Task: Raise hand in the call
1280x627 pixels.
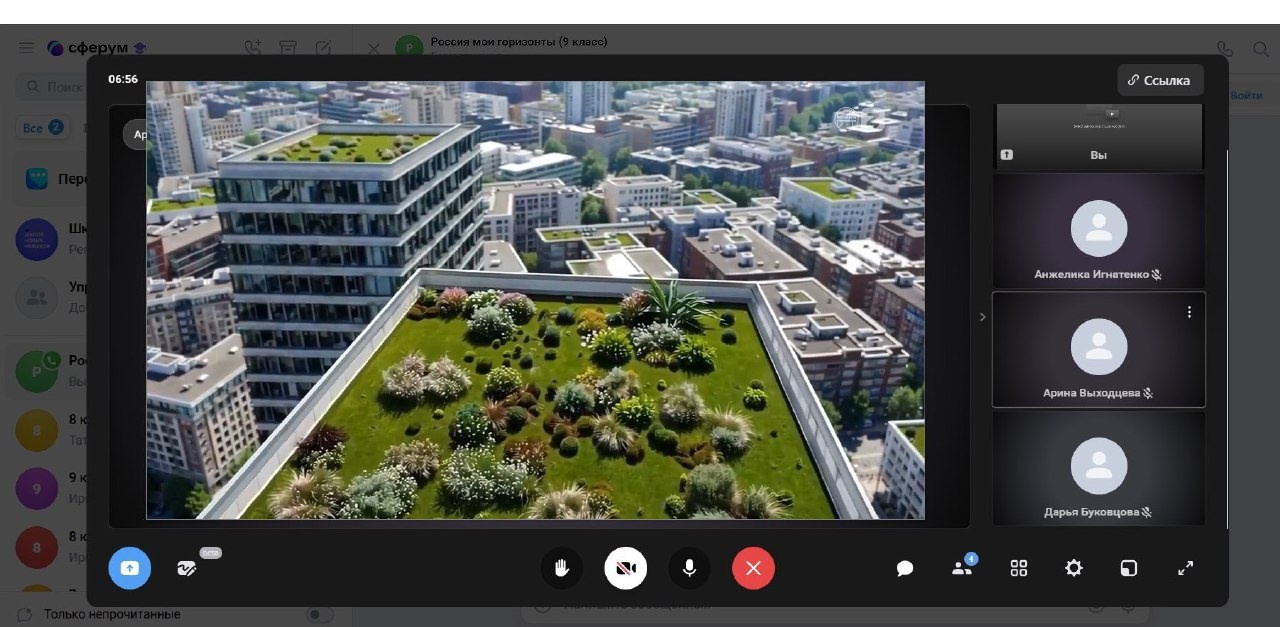Action: pyautogui.click(x=562, y=568)
